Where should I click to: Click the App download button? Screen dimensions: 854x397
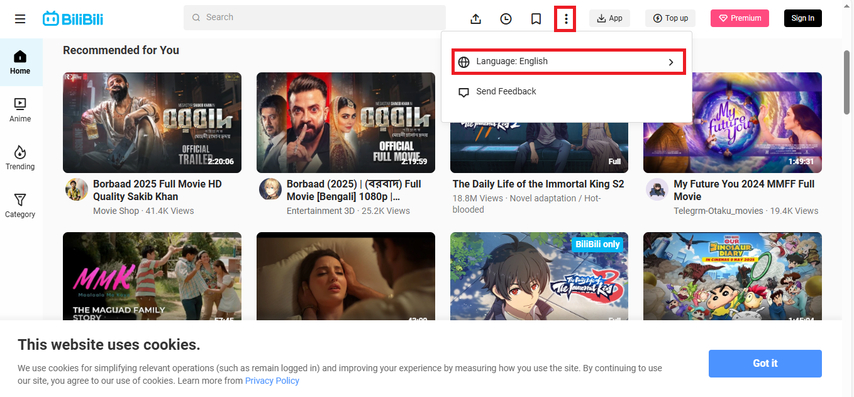(x=609, y=18)
